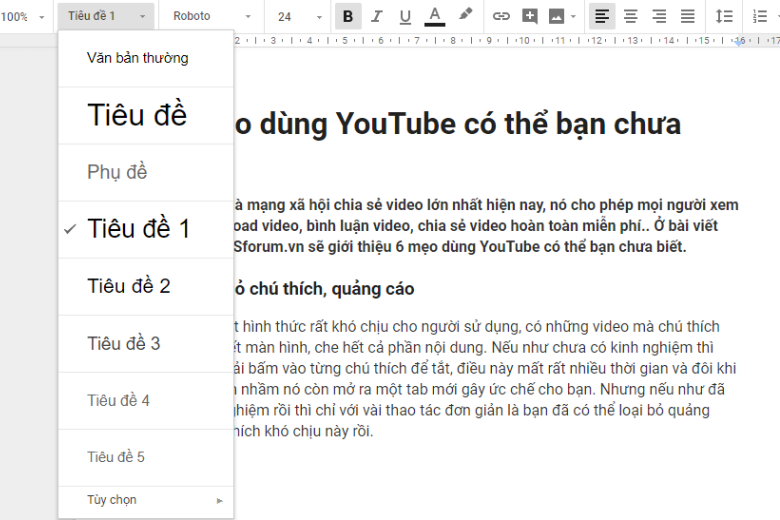Align text to the right
The width and height of the screenshot is (780, 520).
(x=659, y=16)
